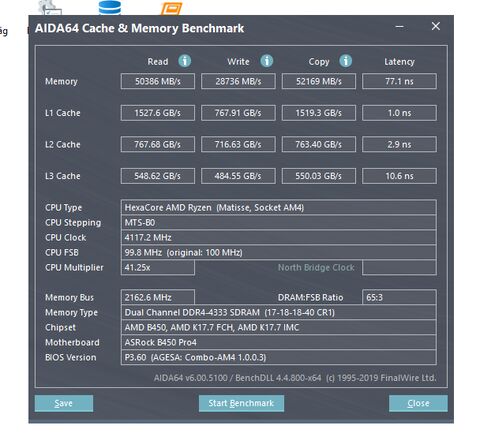Click the CPU Type field HexaCore AMD Ryzen
480x444 pixels.
pos(279,208)
